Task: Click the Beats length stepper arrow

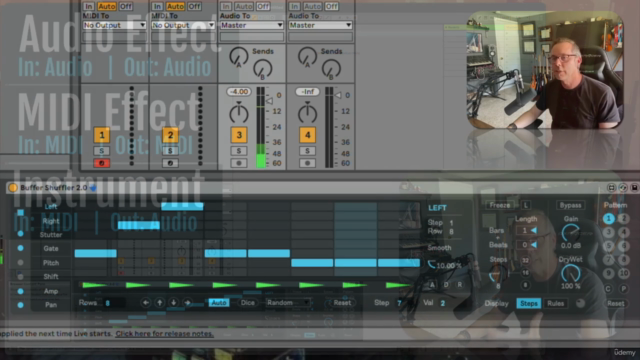Action: (x=533, y=244)
